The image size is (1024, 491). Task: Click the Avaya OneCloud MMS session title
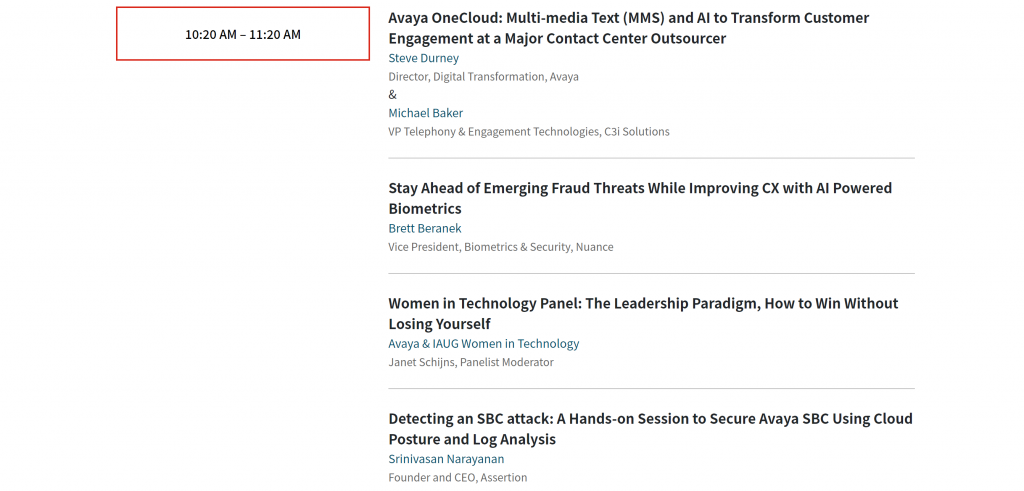629,28
